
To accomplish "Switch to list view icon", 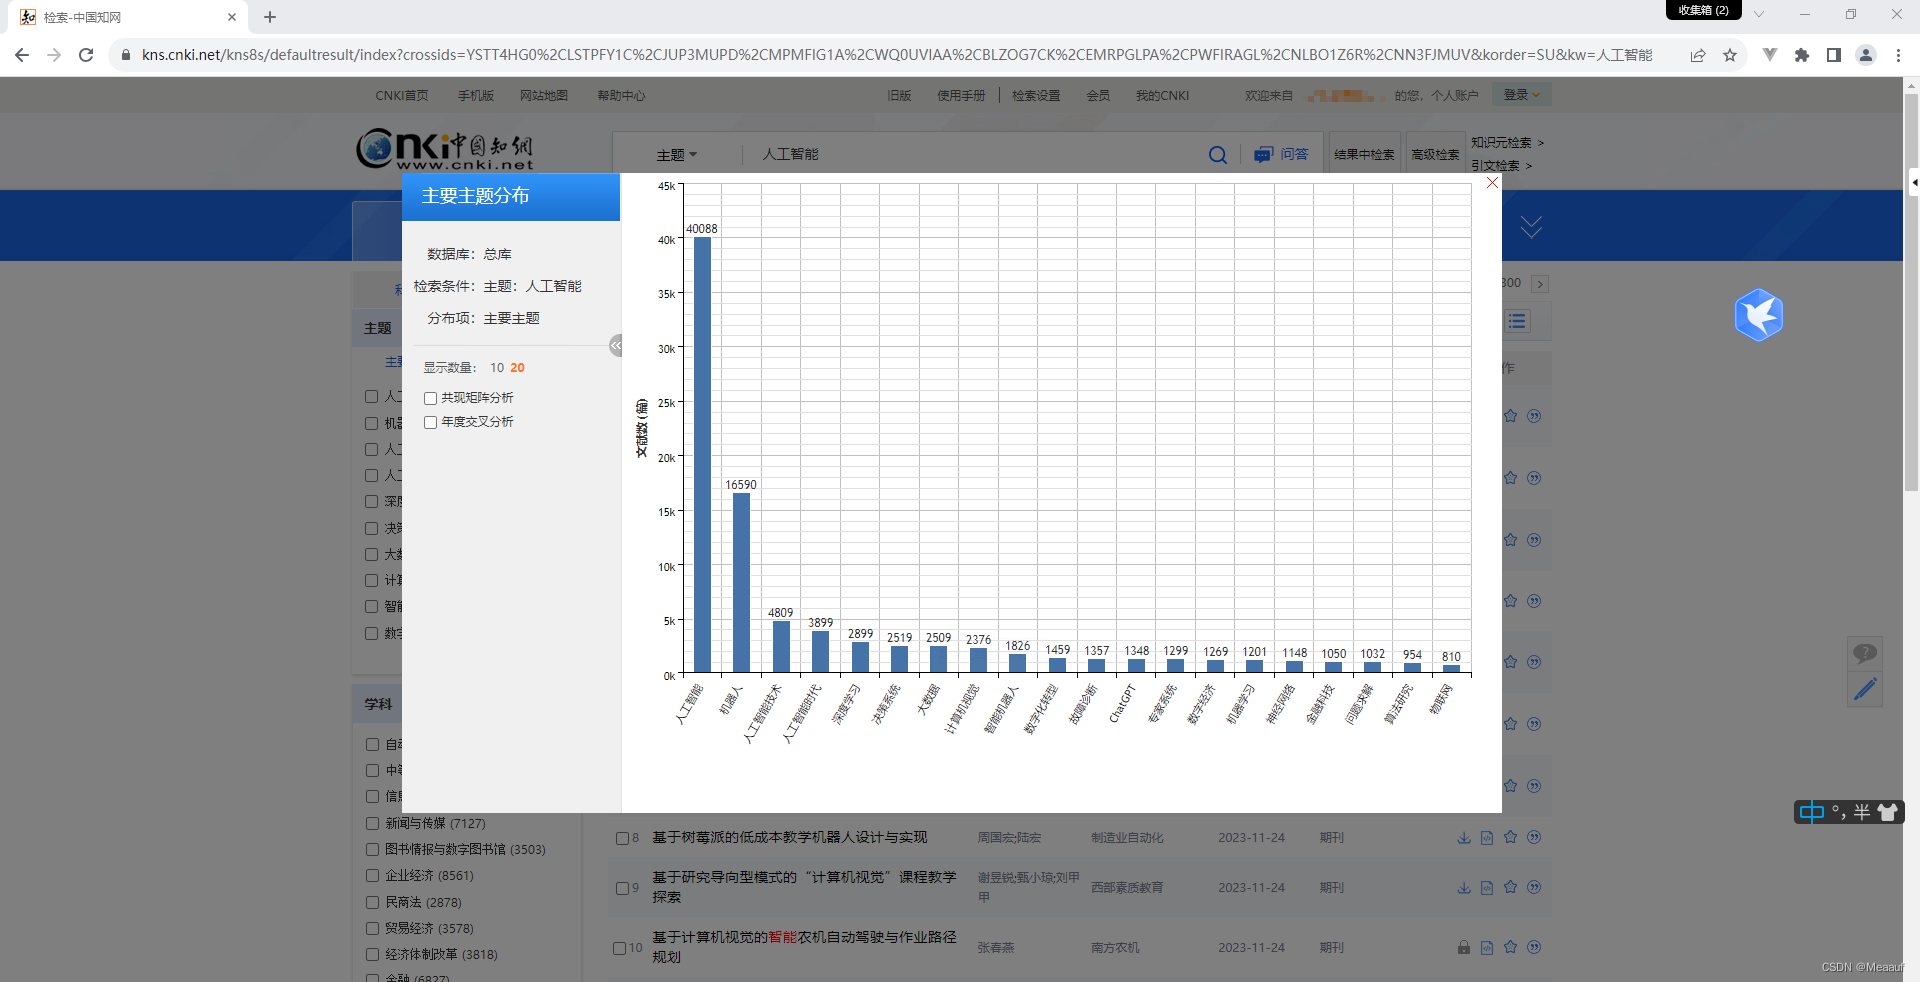I will [x=1518, y=321].
